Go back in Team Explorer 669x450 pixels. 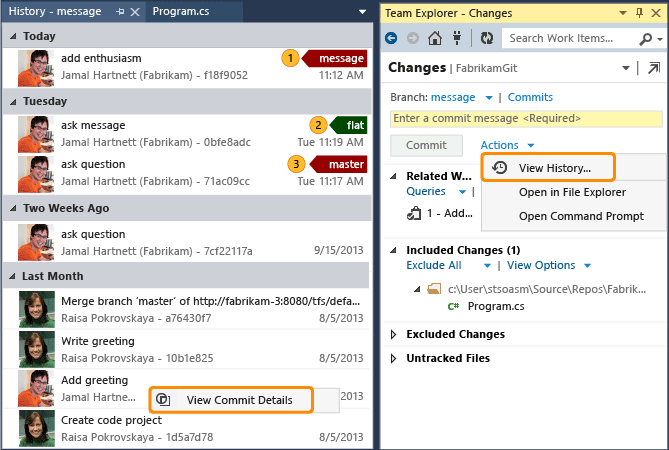tap(391, 38)
